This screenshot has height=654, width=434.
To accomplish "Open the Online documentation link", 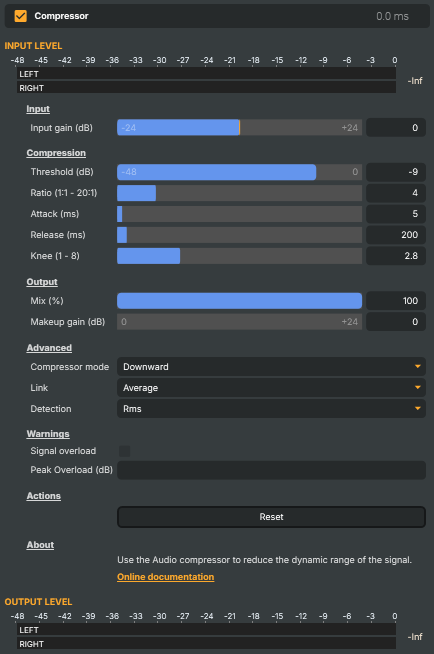I will point(166,577).
